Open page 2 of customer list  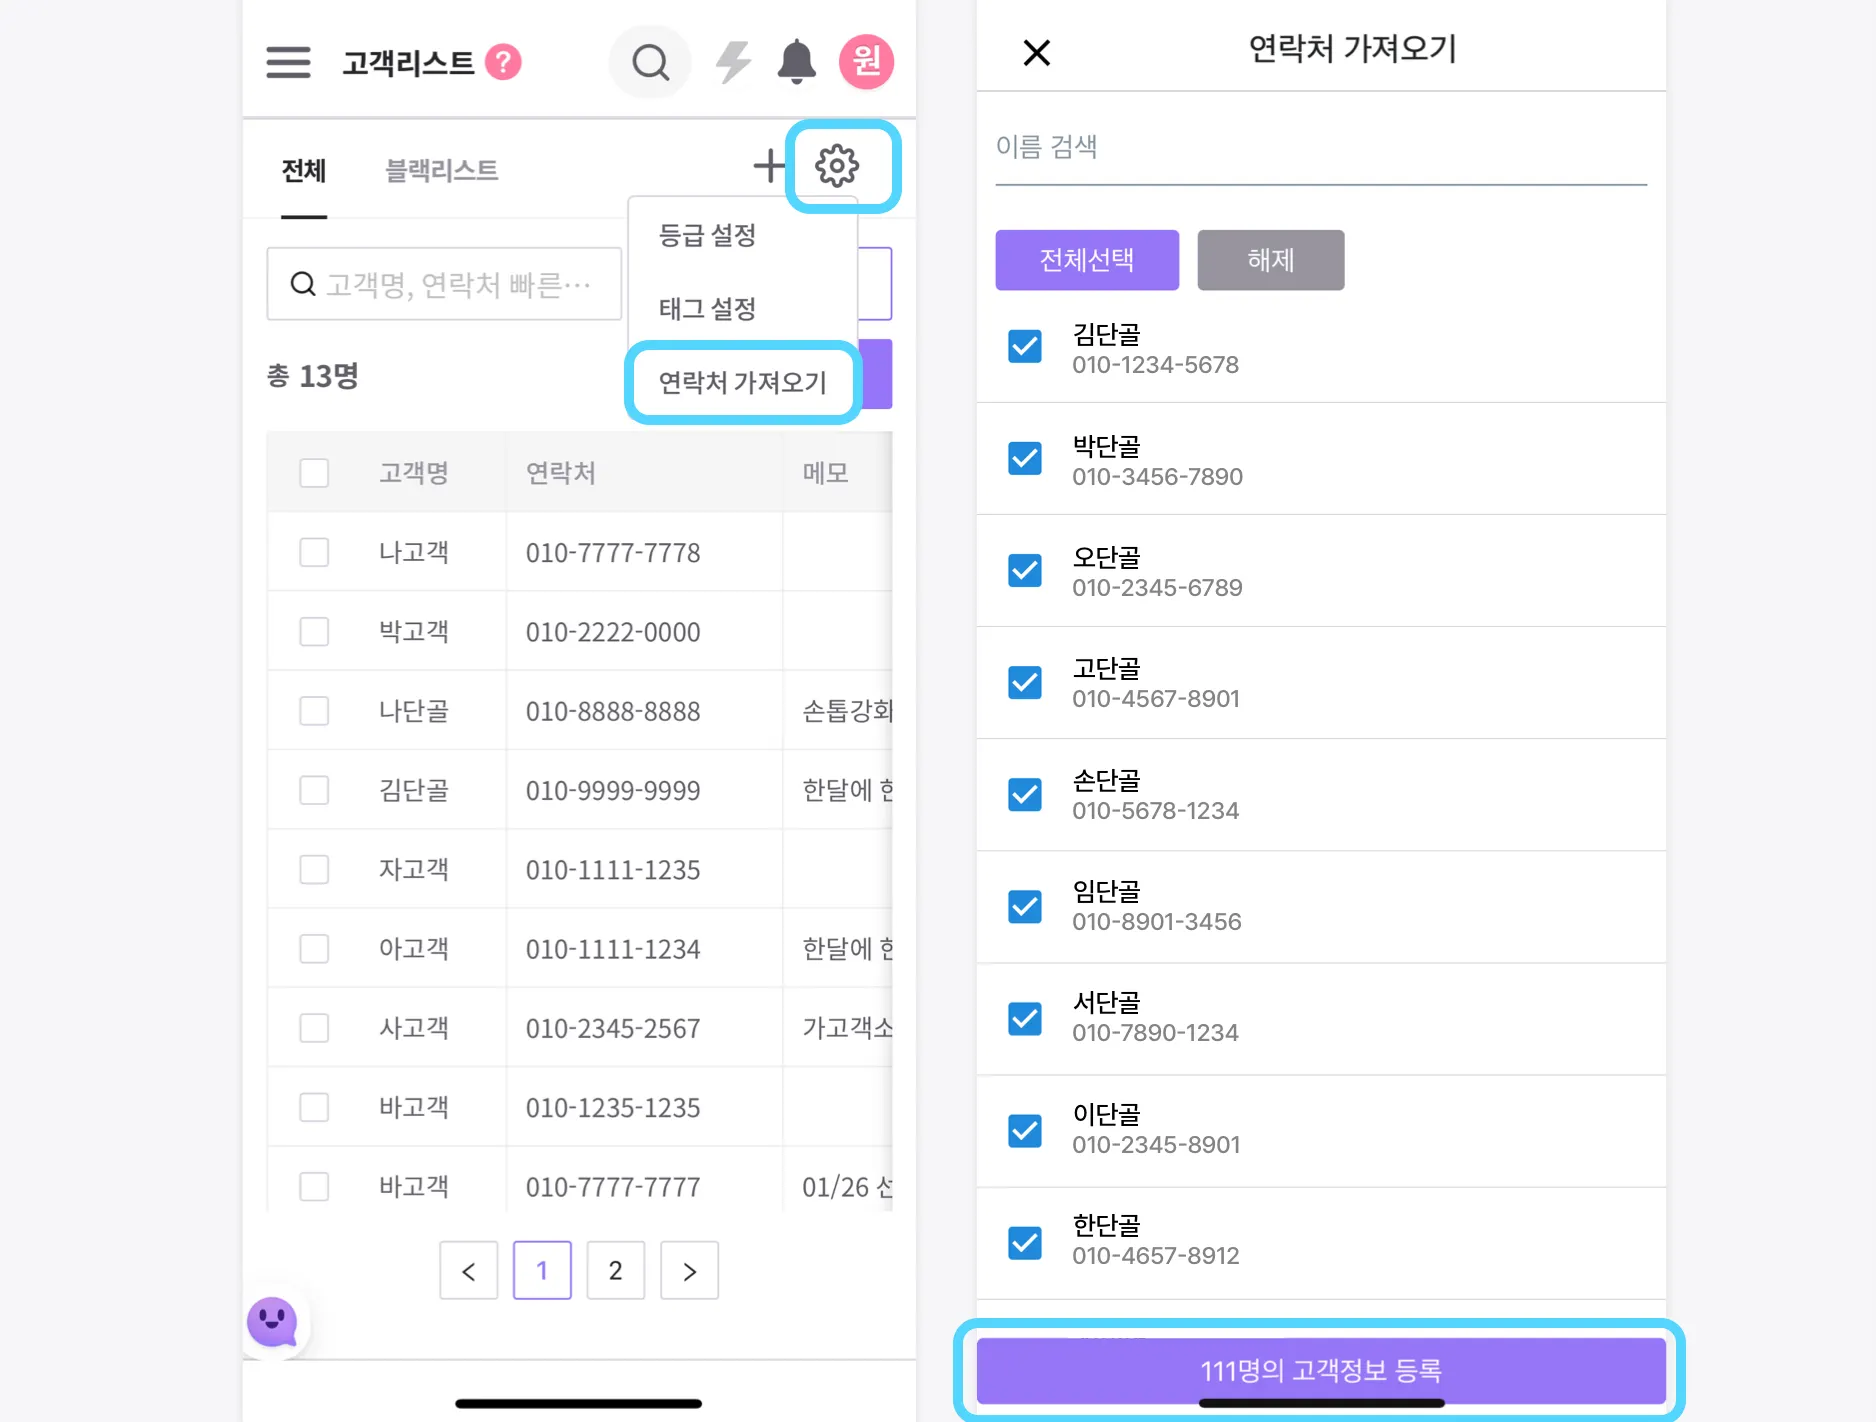pyautogui.click(x=615, y=1271)
